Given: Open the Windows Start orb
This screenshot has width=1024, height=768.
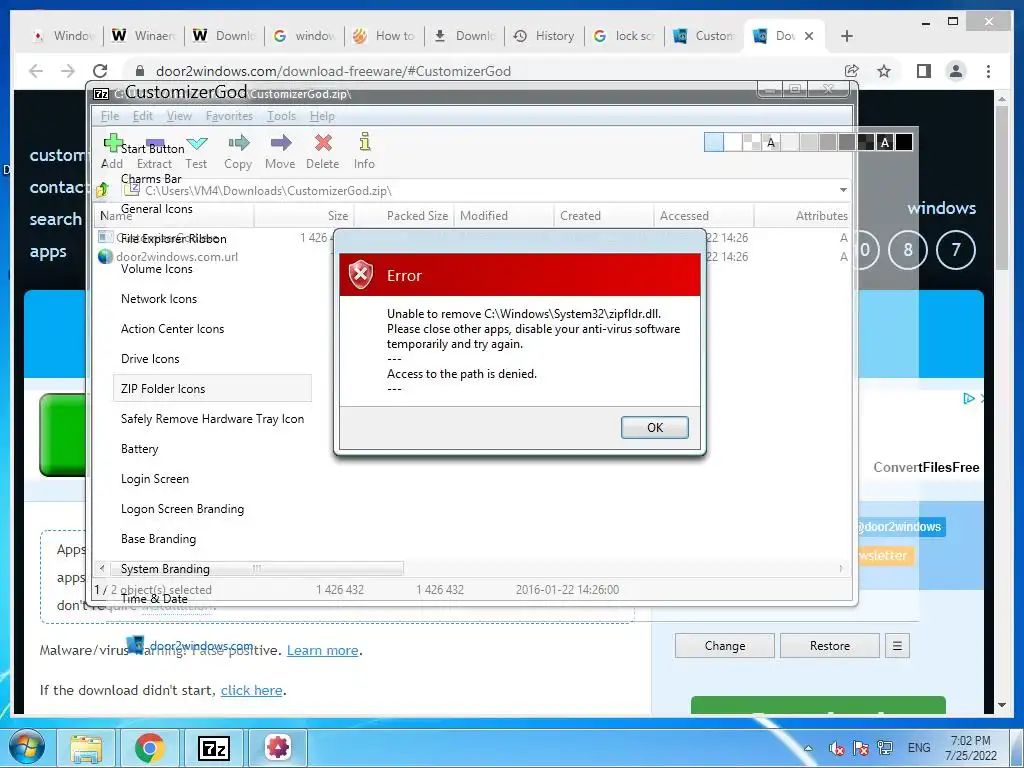Looking at the screenshot, I should (x=27, y=747).
